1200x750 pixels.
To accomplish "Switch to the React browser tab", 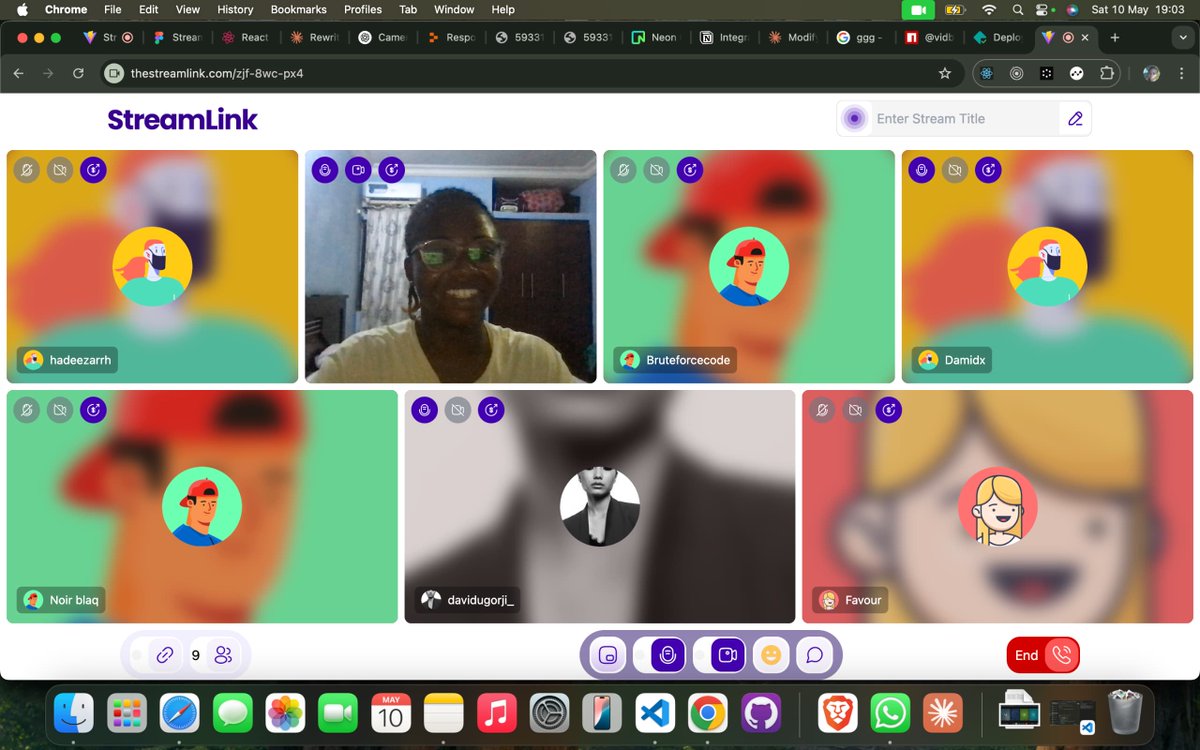I will (245, 37).
